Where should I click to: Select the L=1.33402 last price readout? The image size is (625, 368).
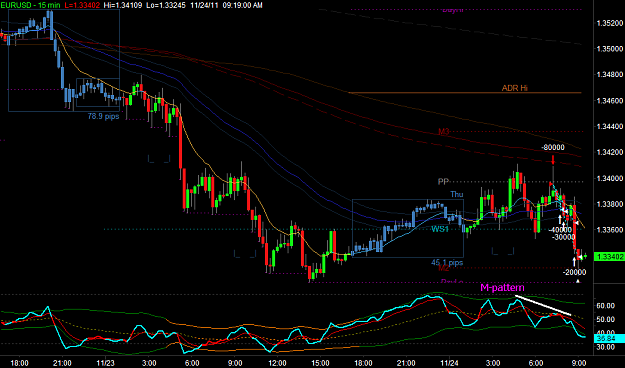(x=82, y=5)
